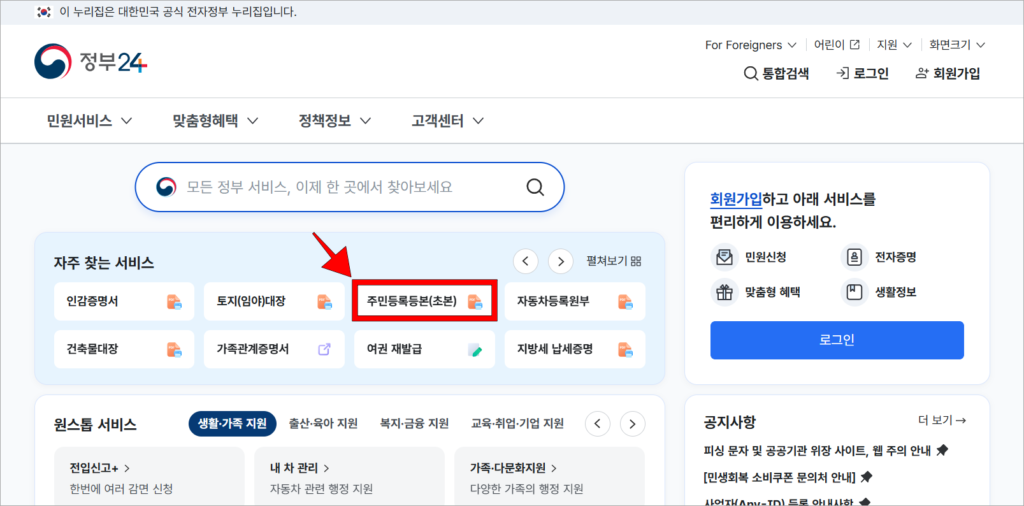Select the 생활·가족 지원 tab

[x=232, y=423]
